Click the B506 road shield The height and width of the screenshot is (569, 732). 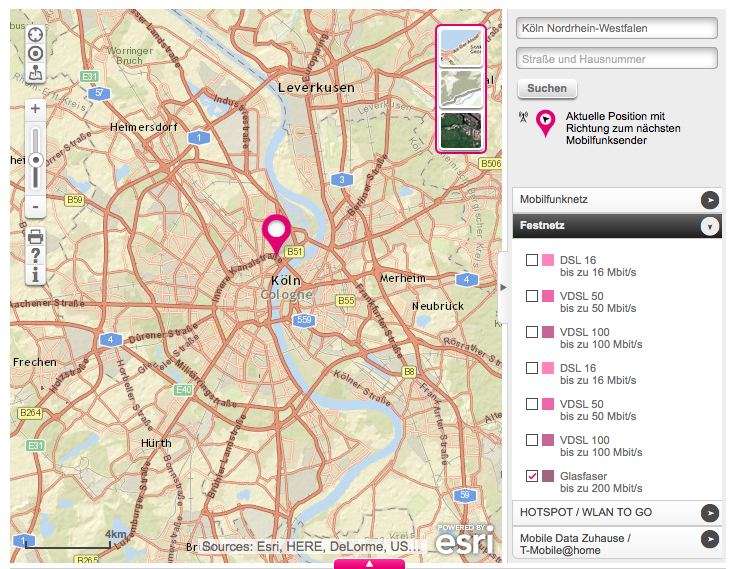pyautogui.click(x=491, y=164)
